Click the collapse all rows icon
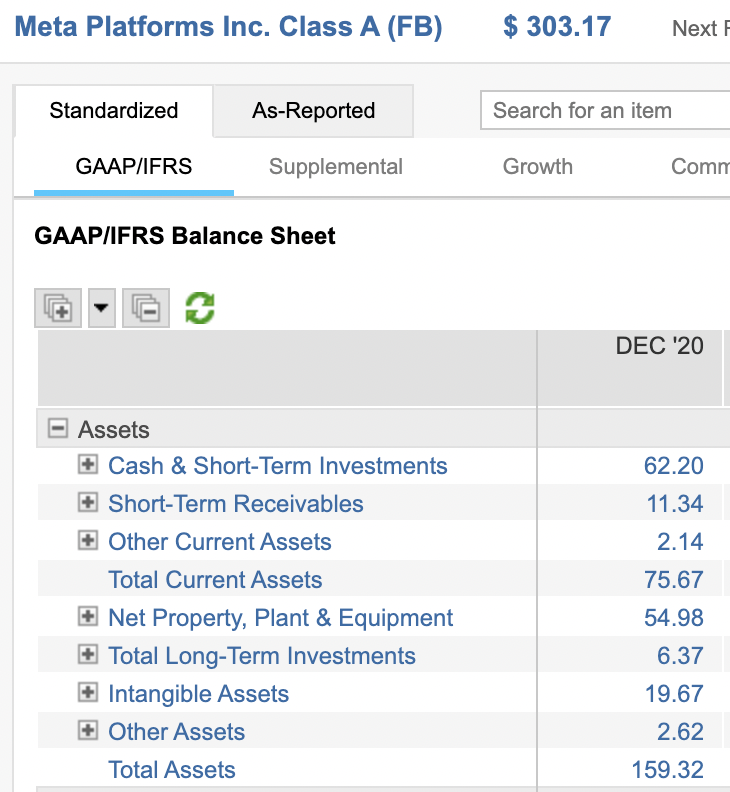This screenshot has height=792, width=730. (146, 308)
